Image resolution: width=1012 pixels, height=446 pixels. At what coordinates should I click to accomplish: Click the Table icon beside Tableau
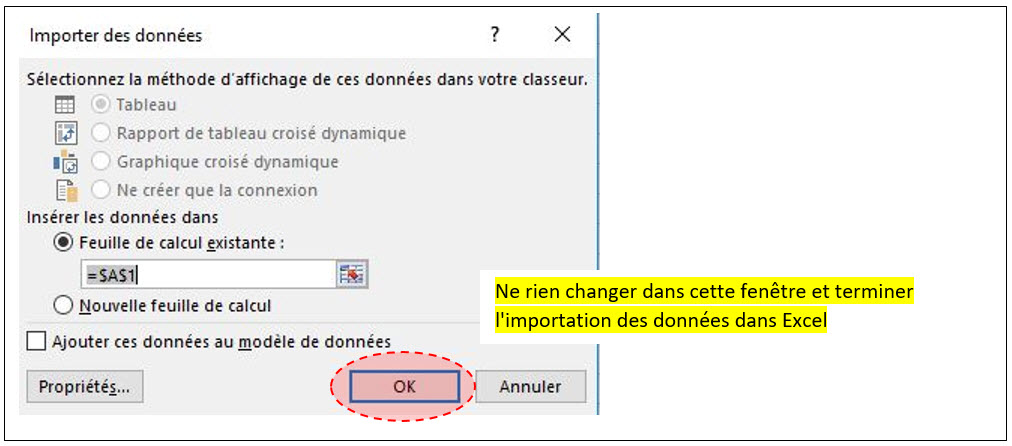coord(64,104)
